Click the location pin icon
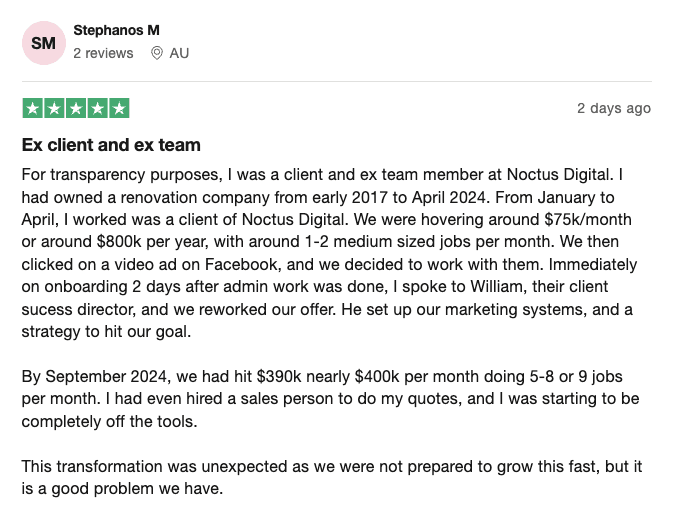Screen dimensions: 674x509 (157, 53)
